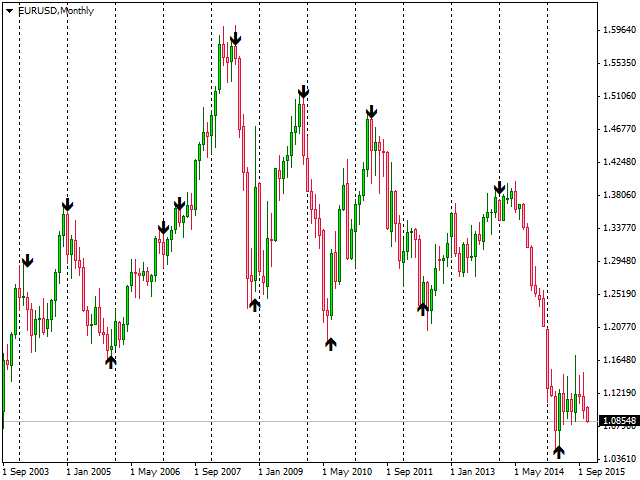Click the triangle beside the EURUSD,Monthly title
Image resolution: width=640 pixels, height=480 pixels.
(9, 10)
